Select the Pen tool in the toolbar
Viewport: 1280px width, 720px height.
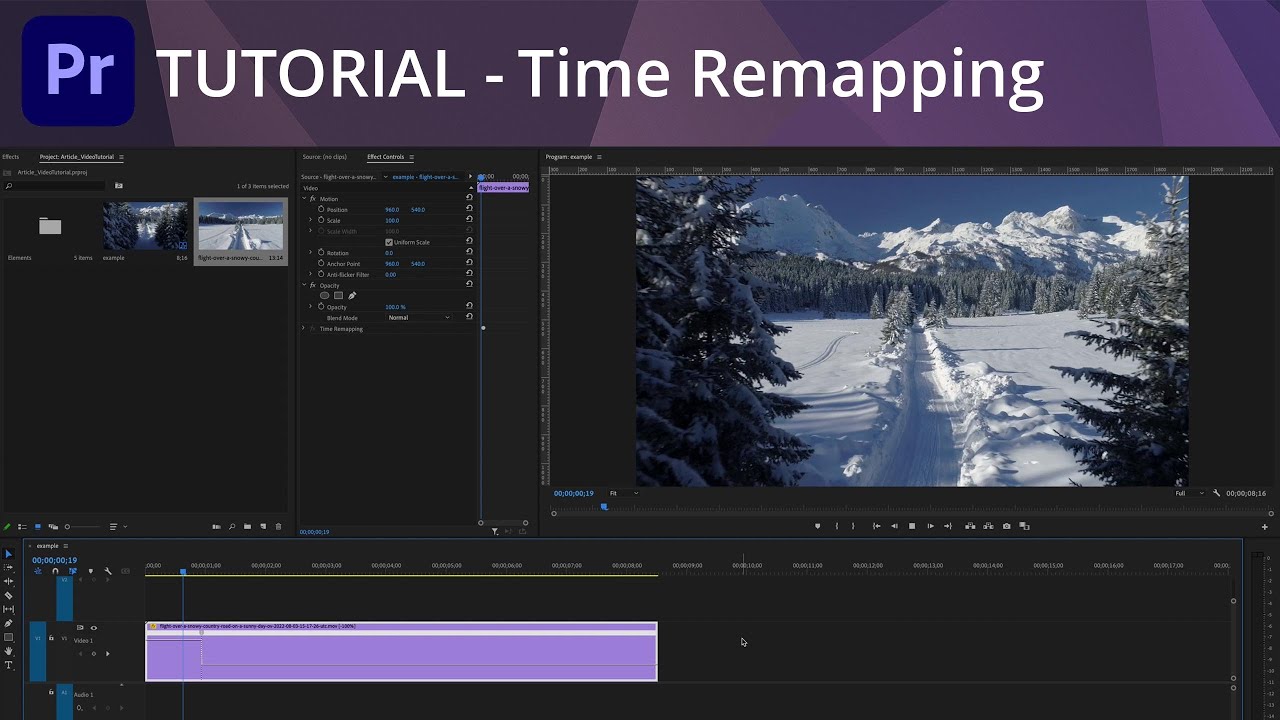click(9, 623)
